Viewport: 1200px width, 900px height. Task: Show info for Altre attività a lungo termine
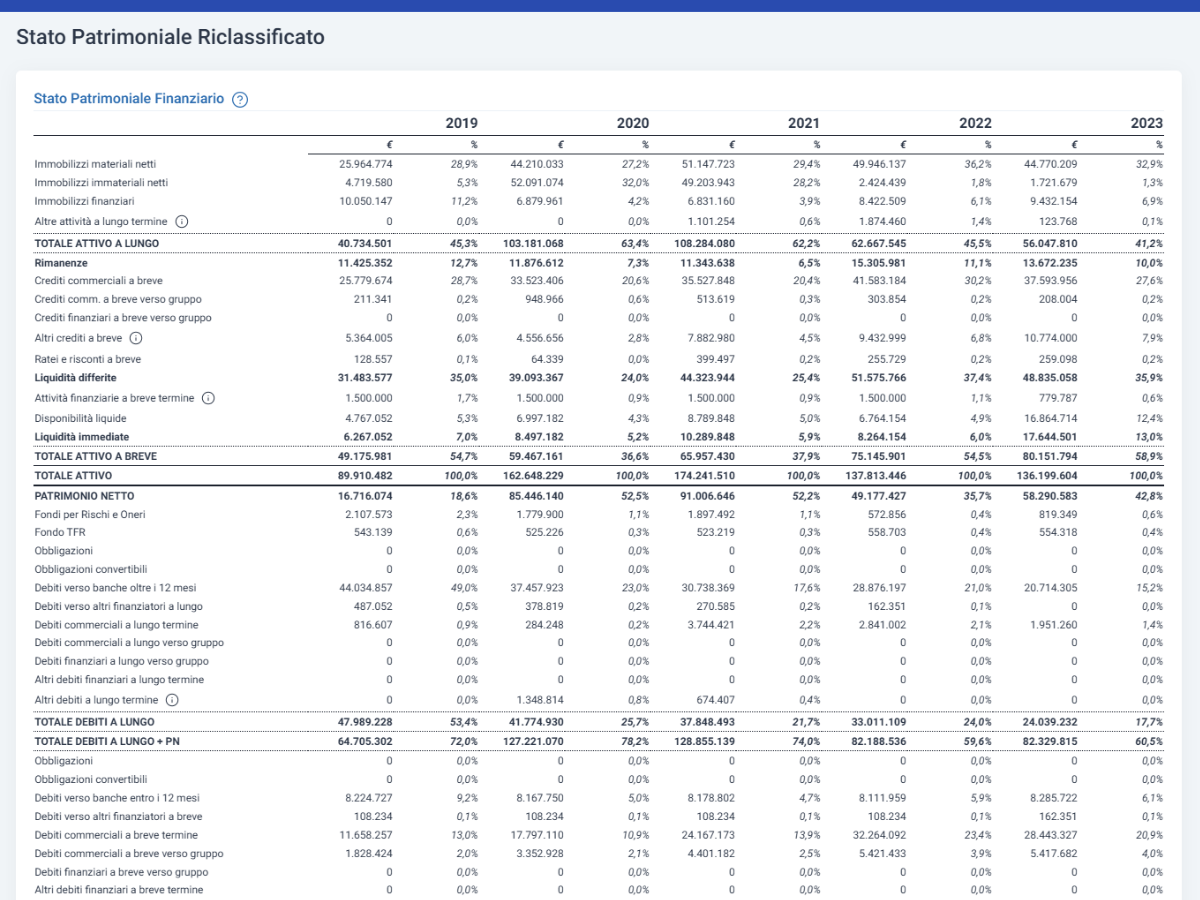click(182, 221)
